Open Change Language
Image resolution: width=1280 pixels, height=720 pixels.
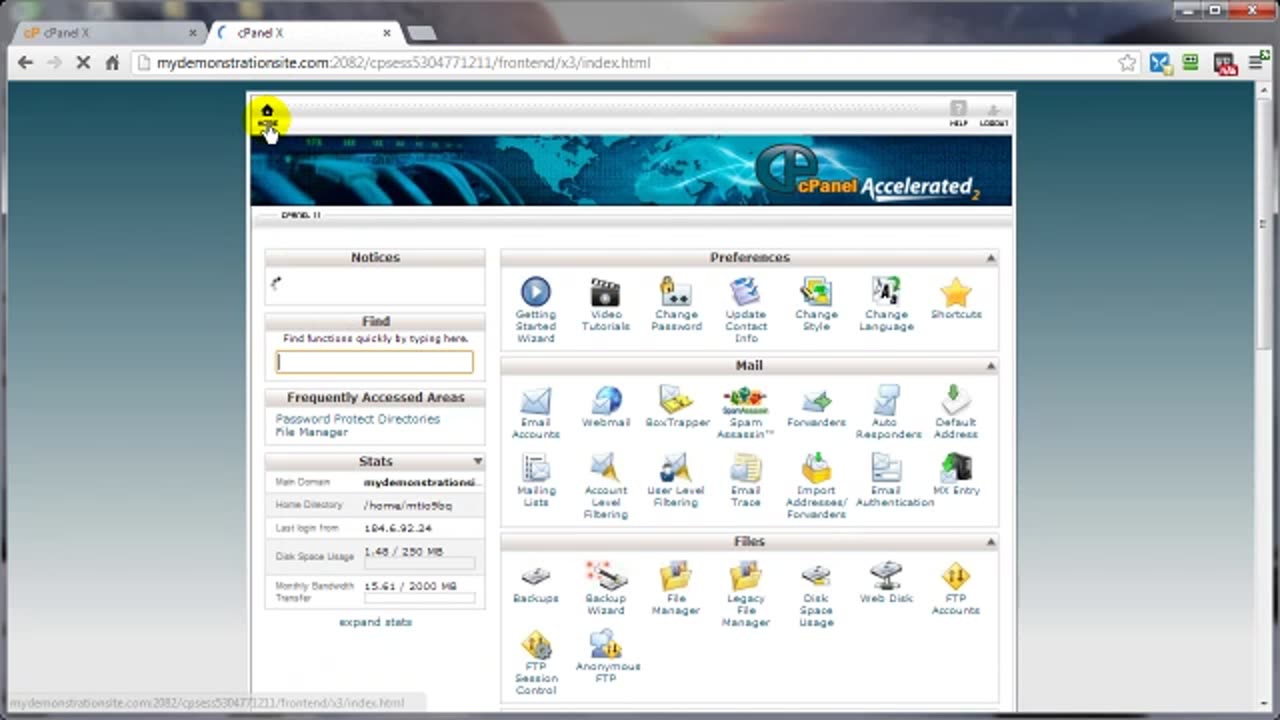click(x=886, y=304)
